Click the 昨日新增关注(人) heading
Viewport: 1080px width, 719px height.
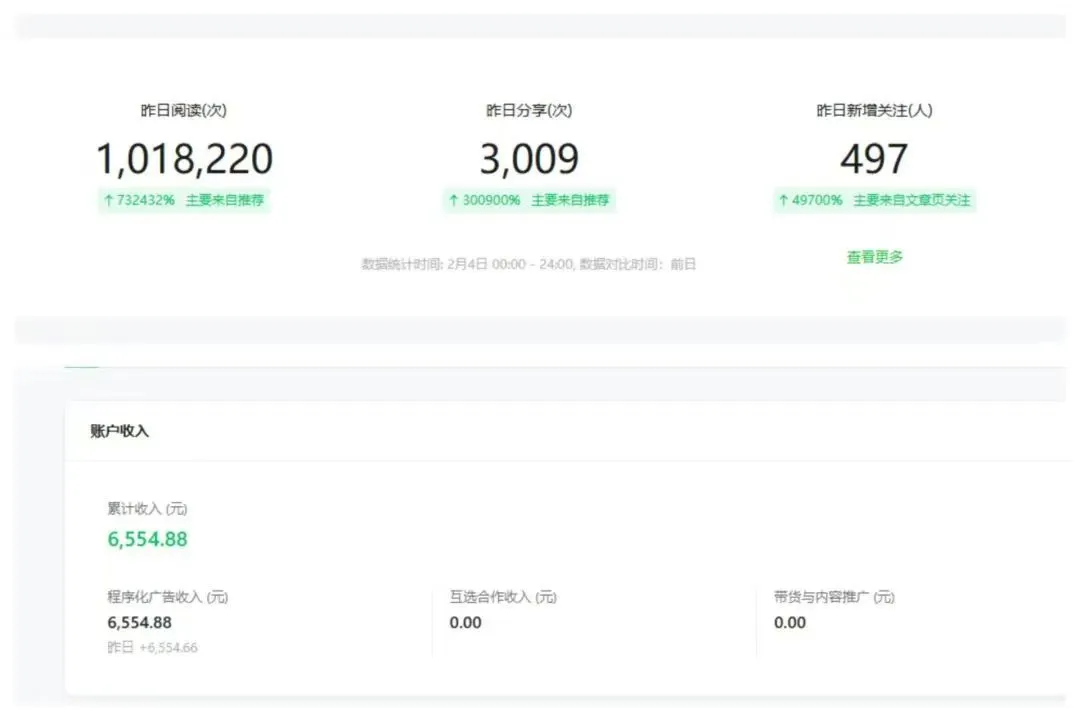tap(874, 111)
